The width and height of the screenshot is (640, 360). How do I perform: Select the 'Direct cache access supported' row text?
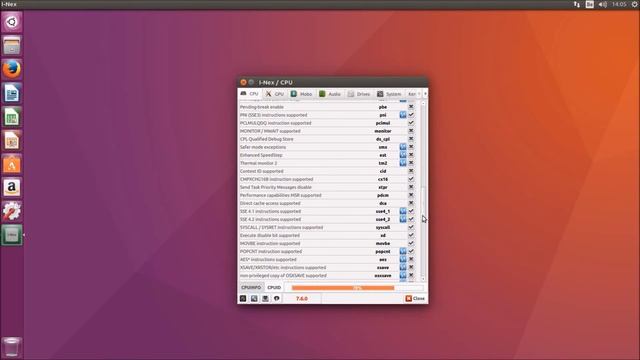point(270,203)
